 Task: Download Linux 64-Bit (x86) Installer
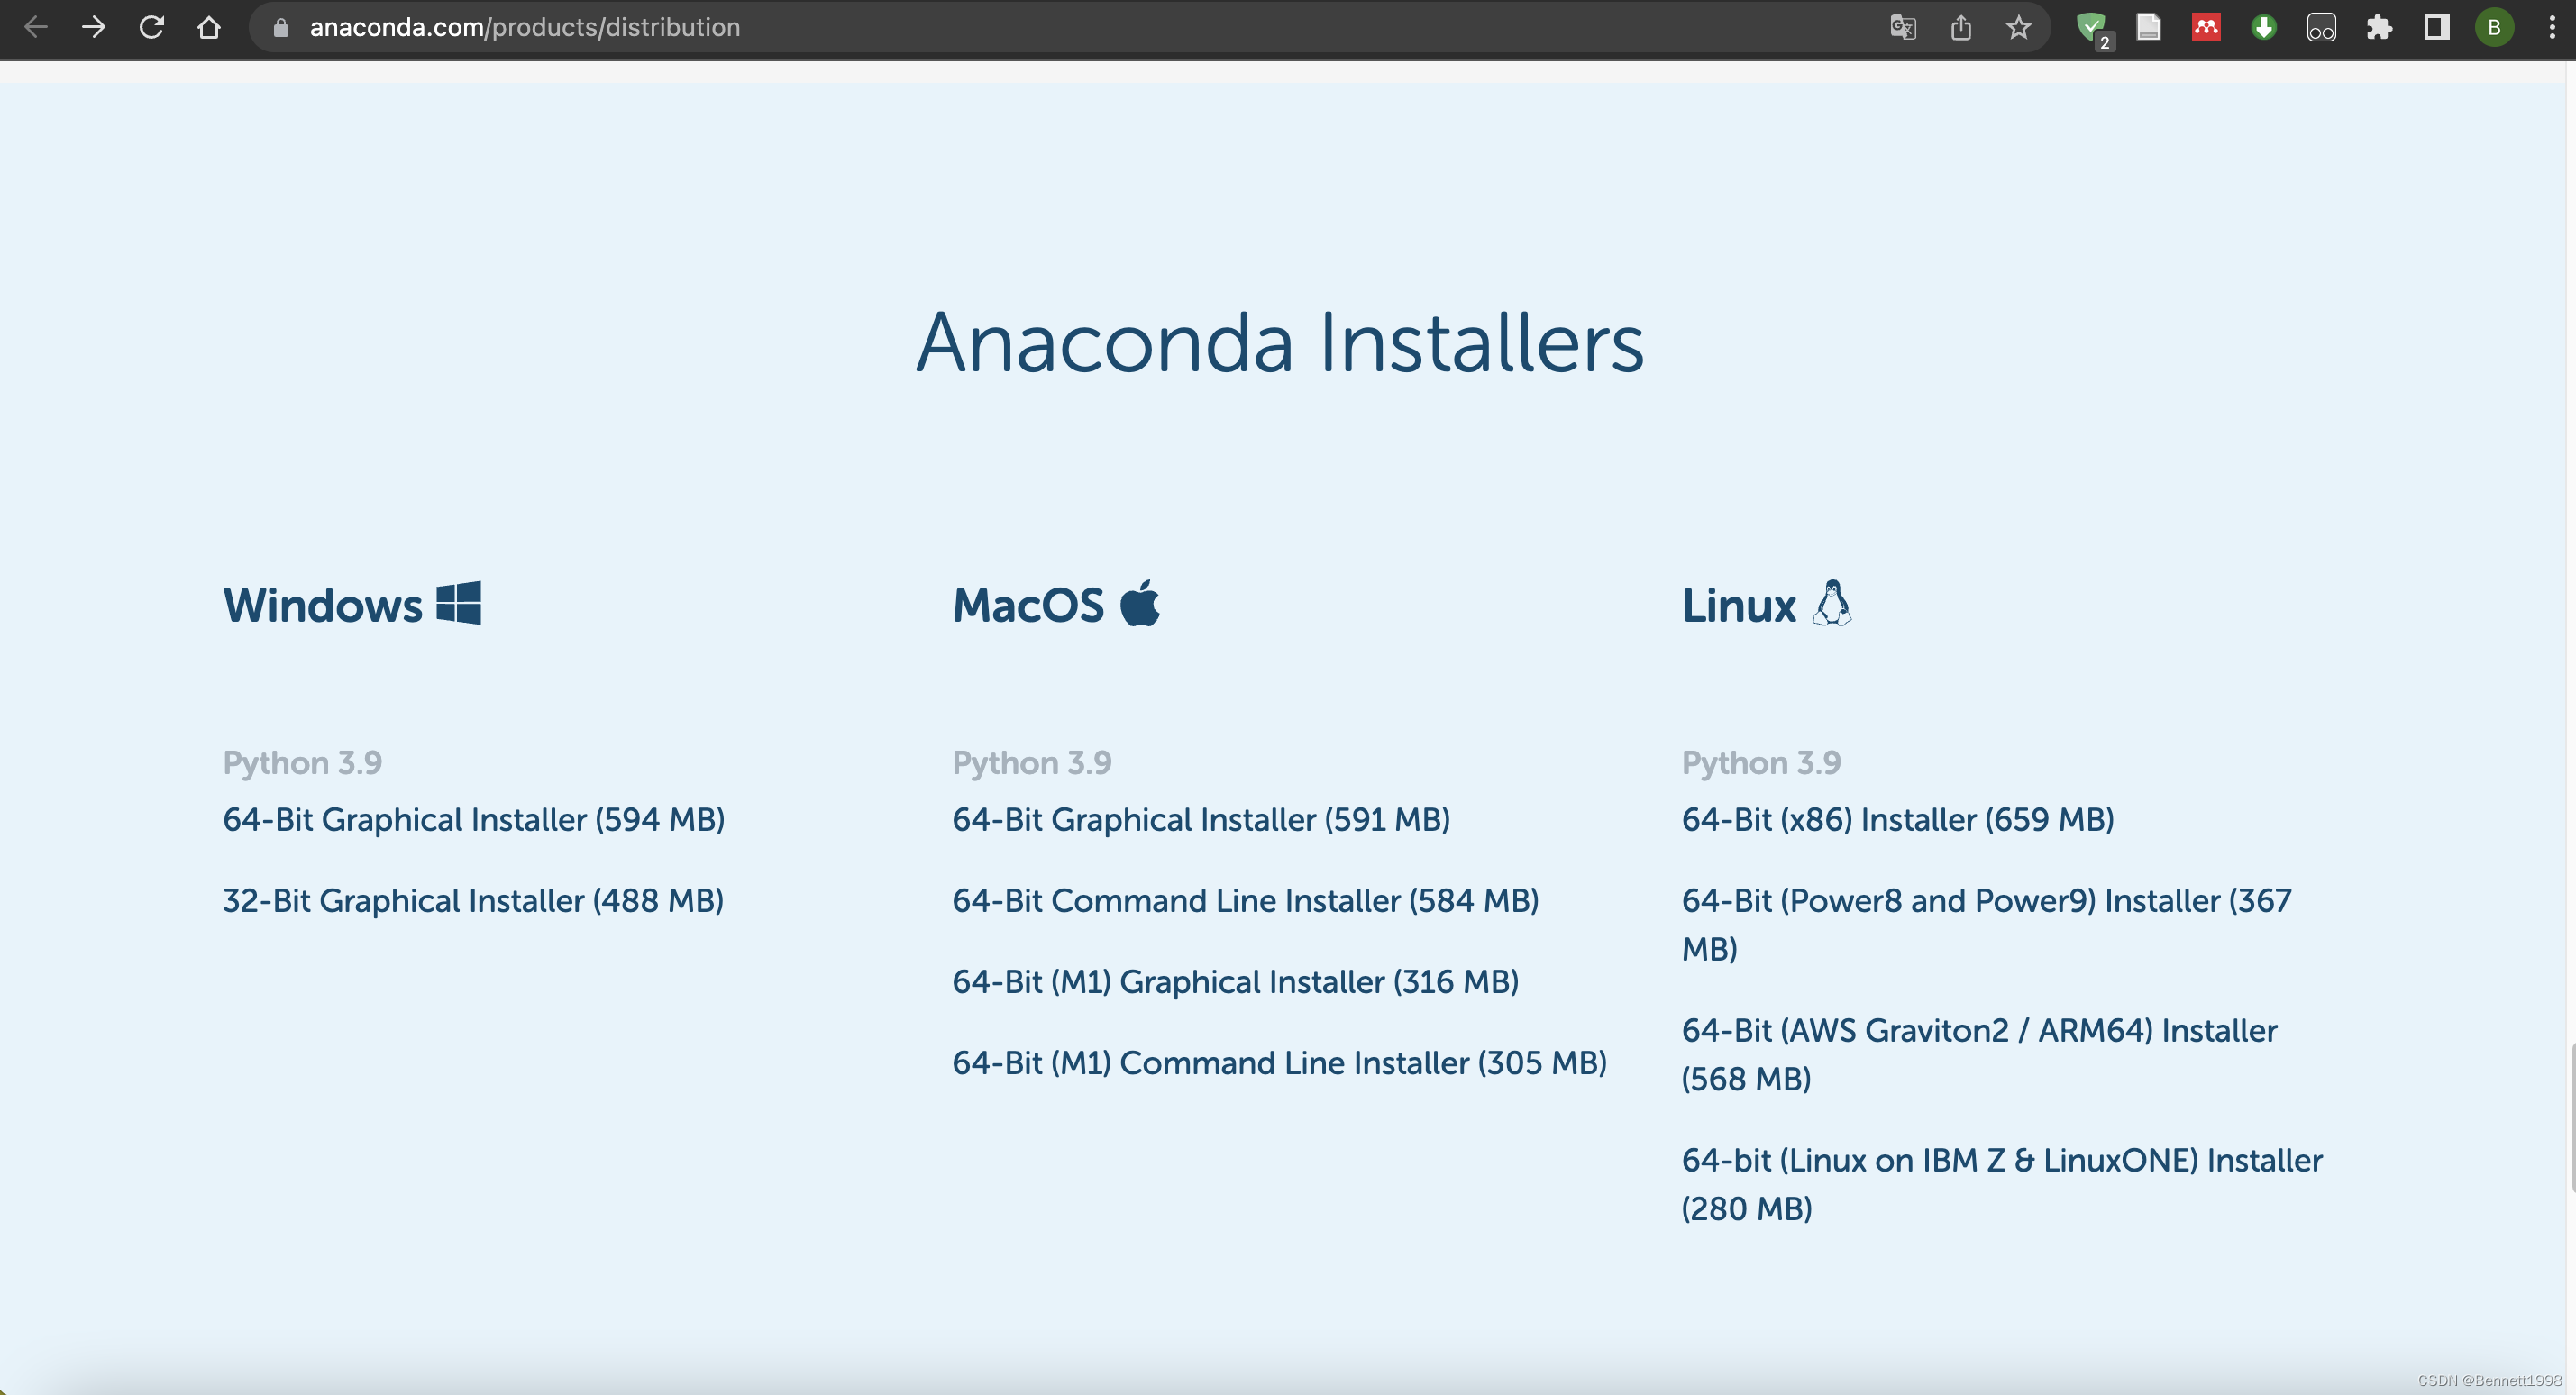tap(1898, 820)
